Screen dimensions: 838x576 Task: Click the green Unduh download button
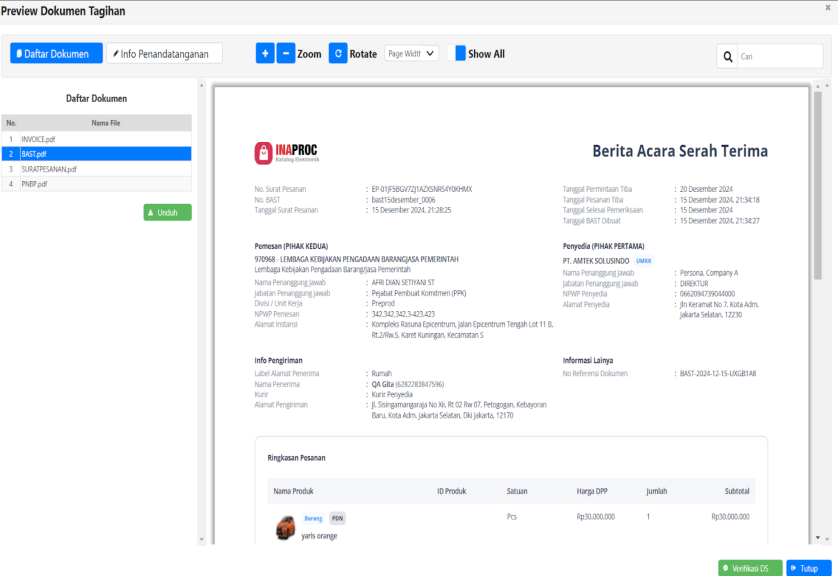(167, 212)
